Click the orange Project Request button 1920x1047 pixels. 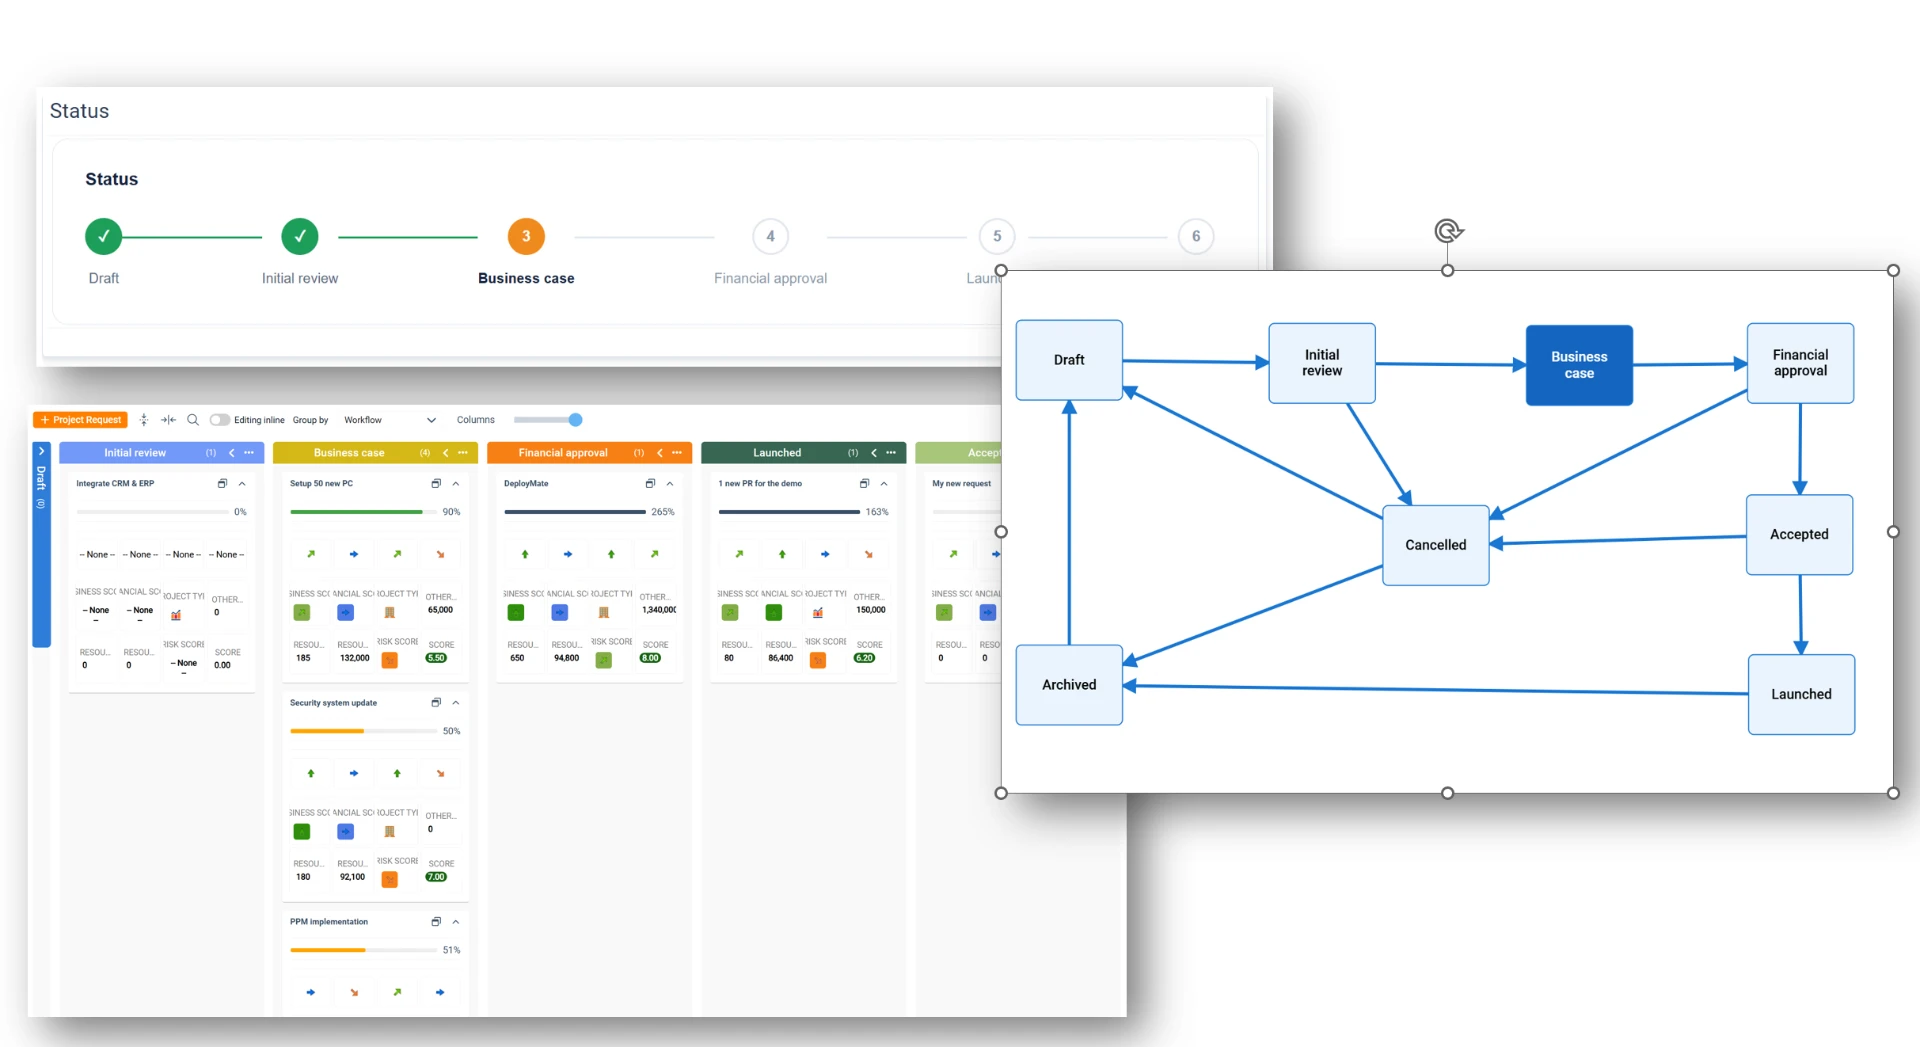tap(80, 420)
